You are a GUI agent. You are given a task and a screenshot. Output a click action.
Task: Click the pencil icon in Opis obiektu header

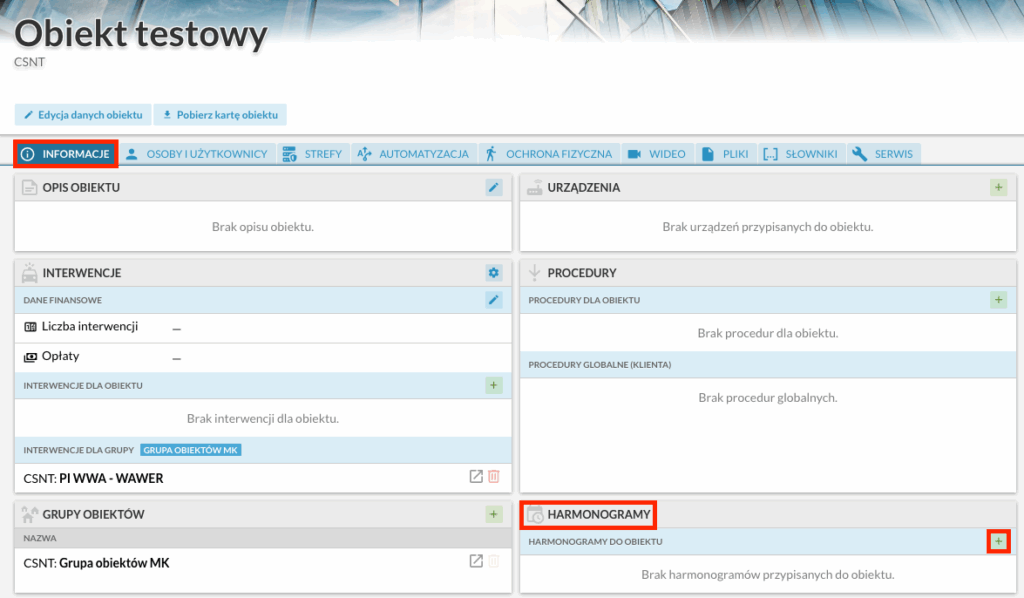[x=493, y=187]
